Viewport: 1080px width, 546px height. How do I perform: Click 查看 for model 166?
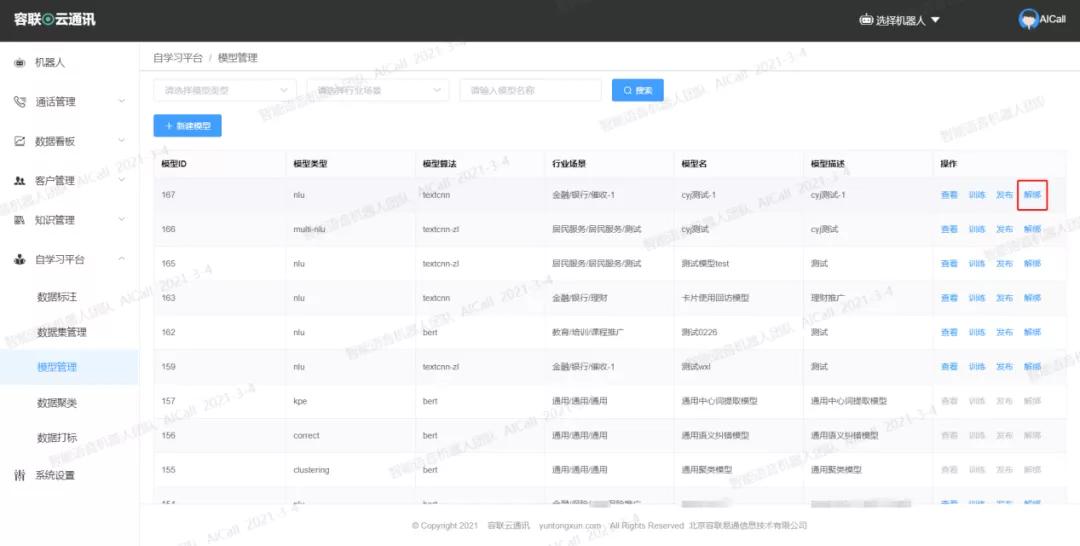949,229
